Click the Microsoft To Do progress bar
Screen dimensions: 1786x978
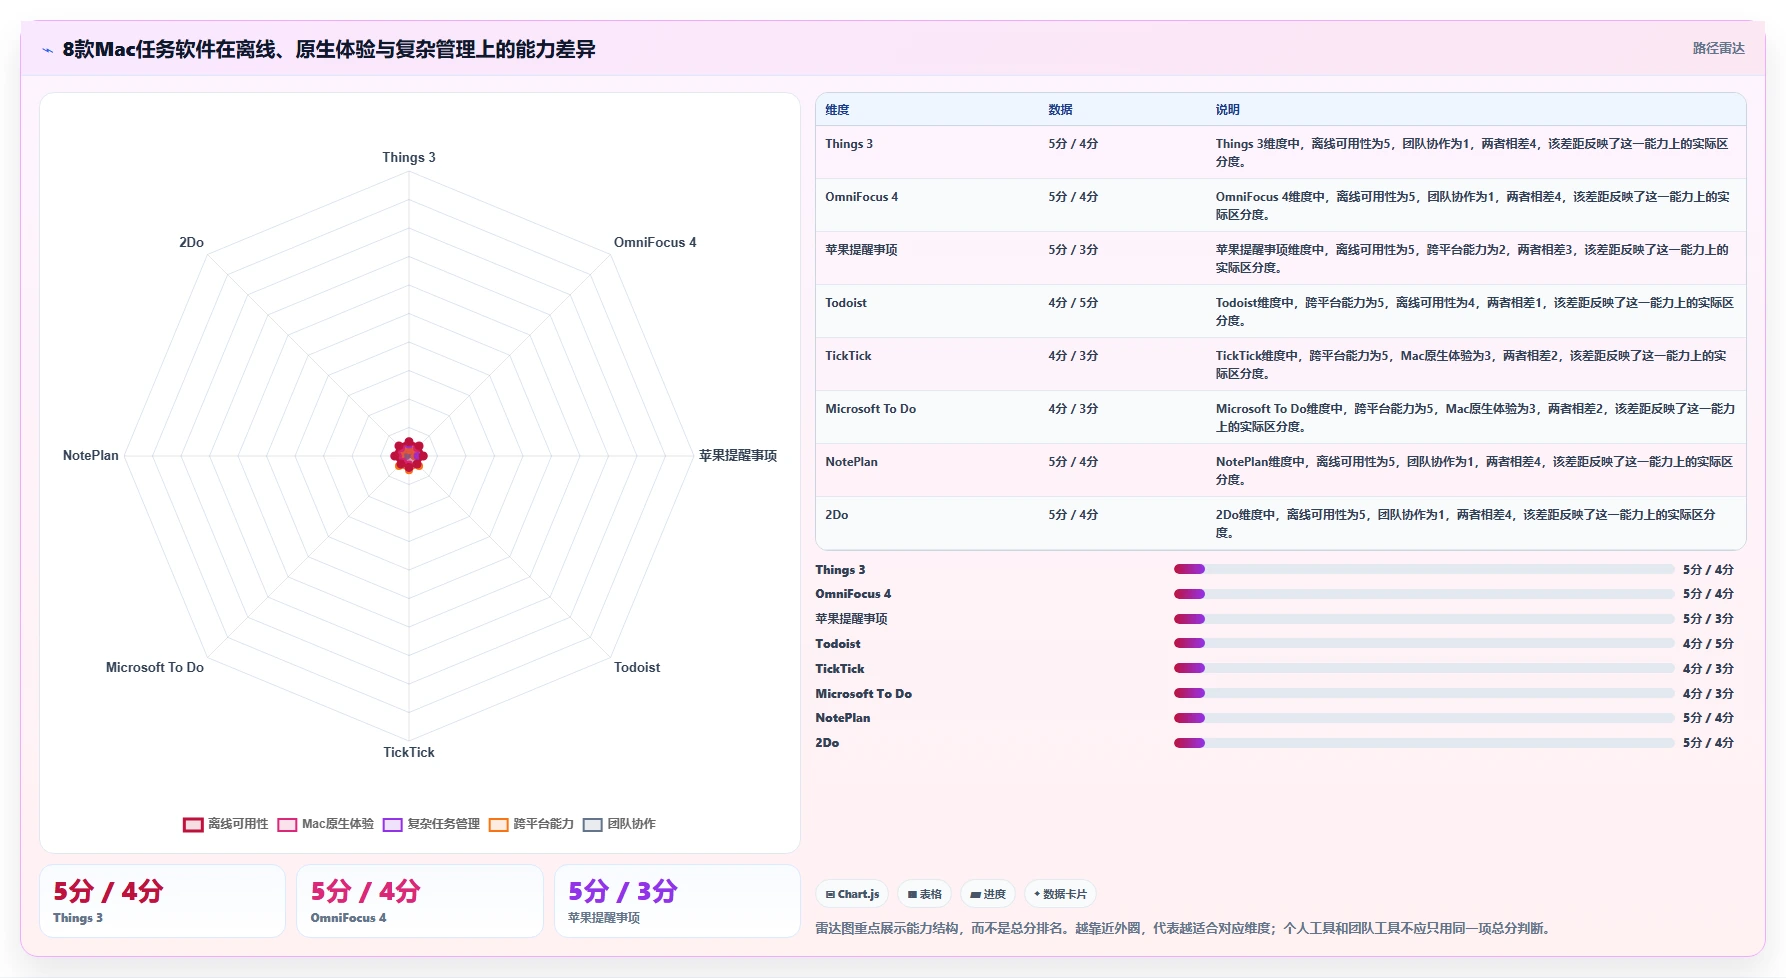pos(1424,693)
